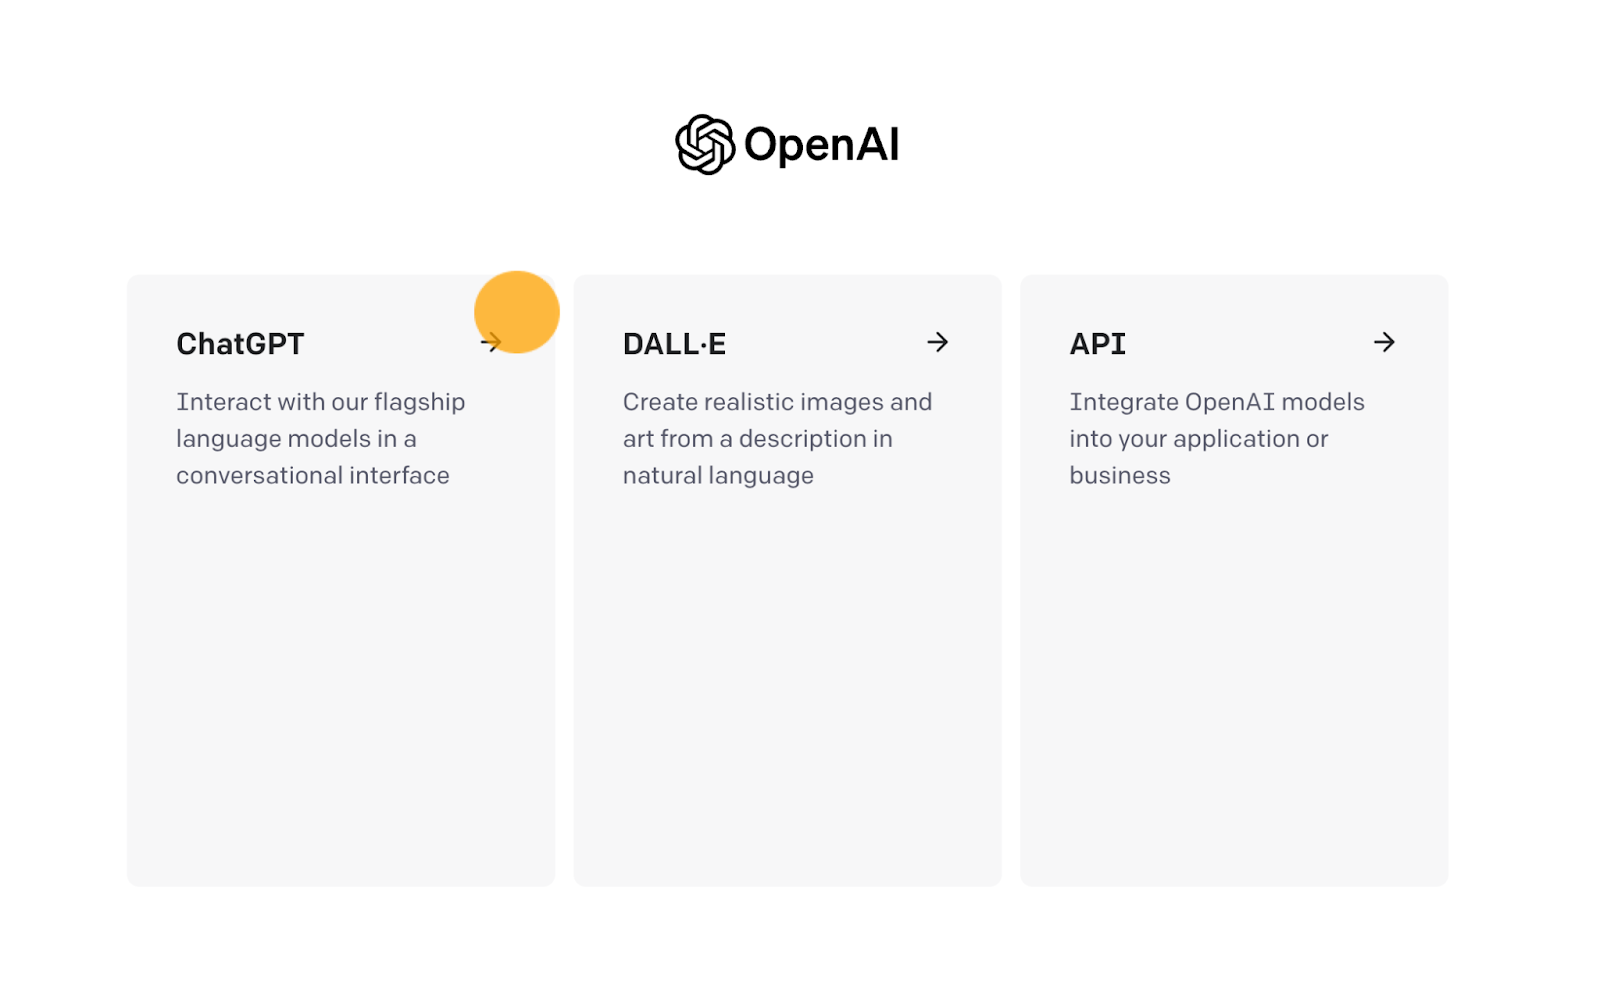Viewport: 1600px width, 1005px height.
Task: Click the arrow icon on API card
Action: tap(1384, 343)
